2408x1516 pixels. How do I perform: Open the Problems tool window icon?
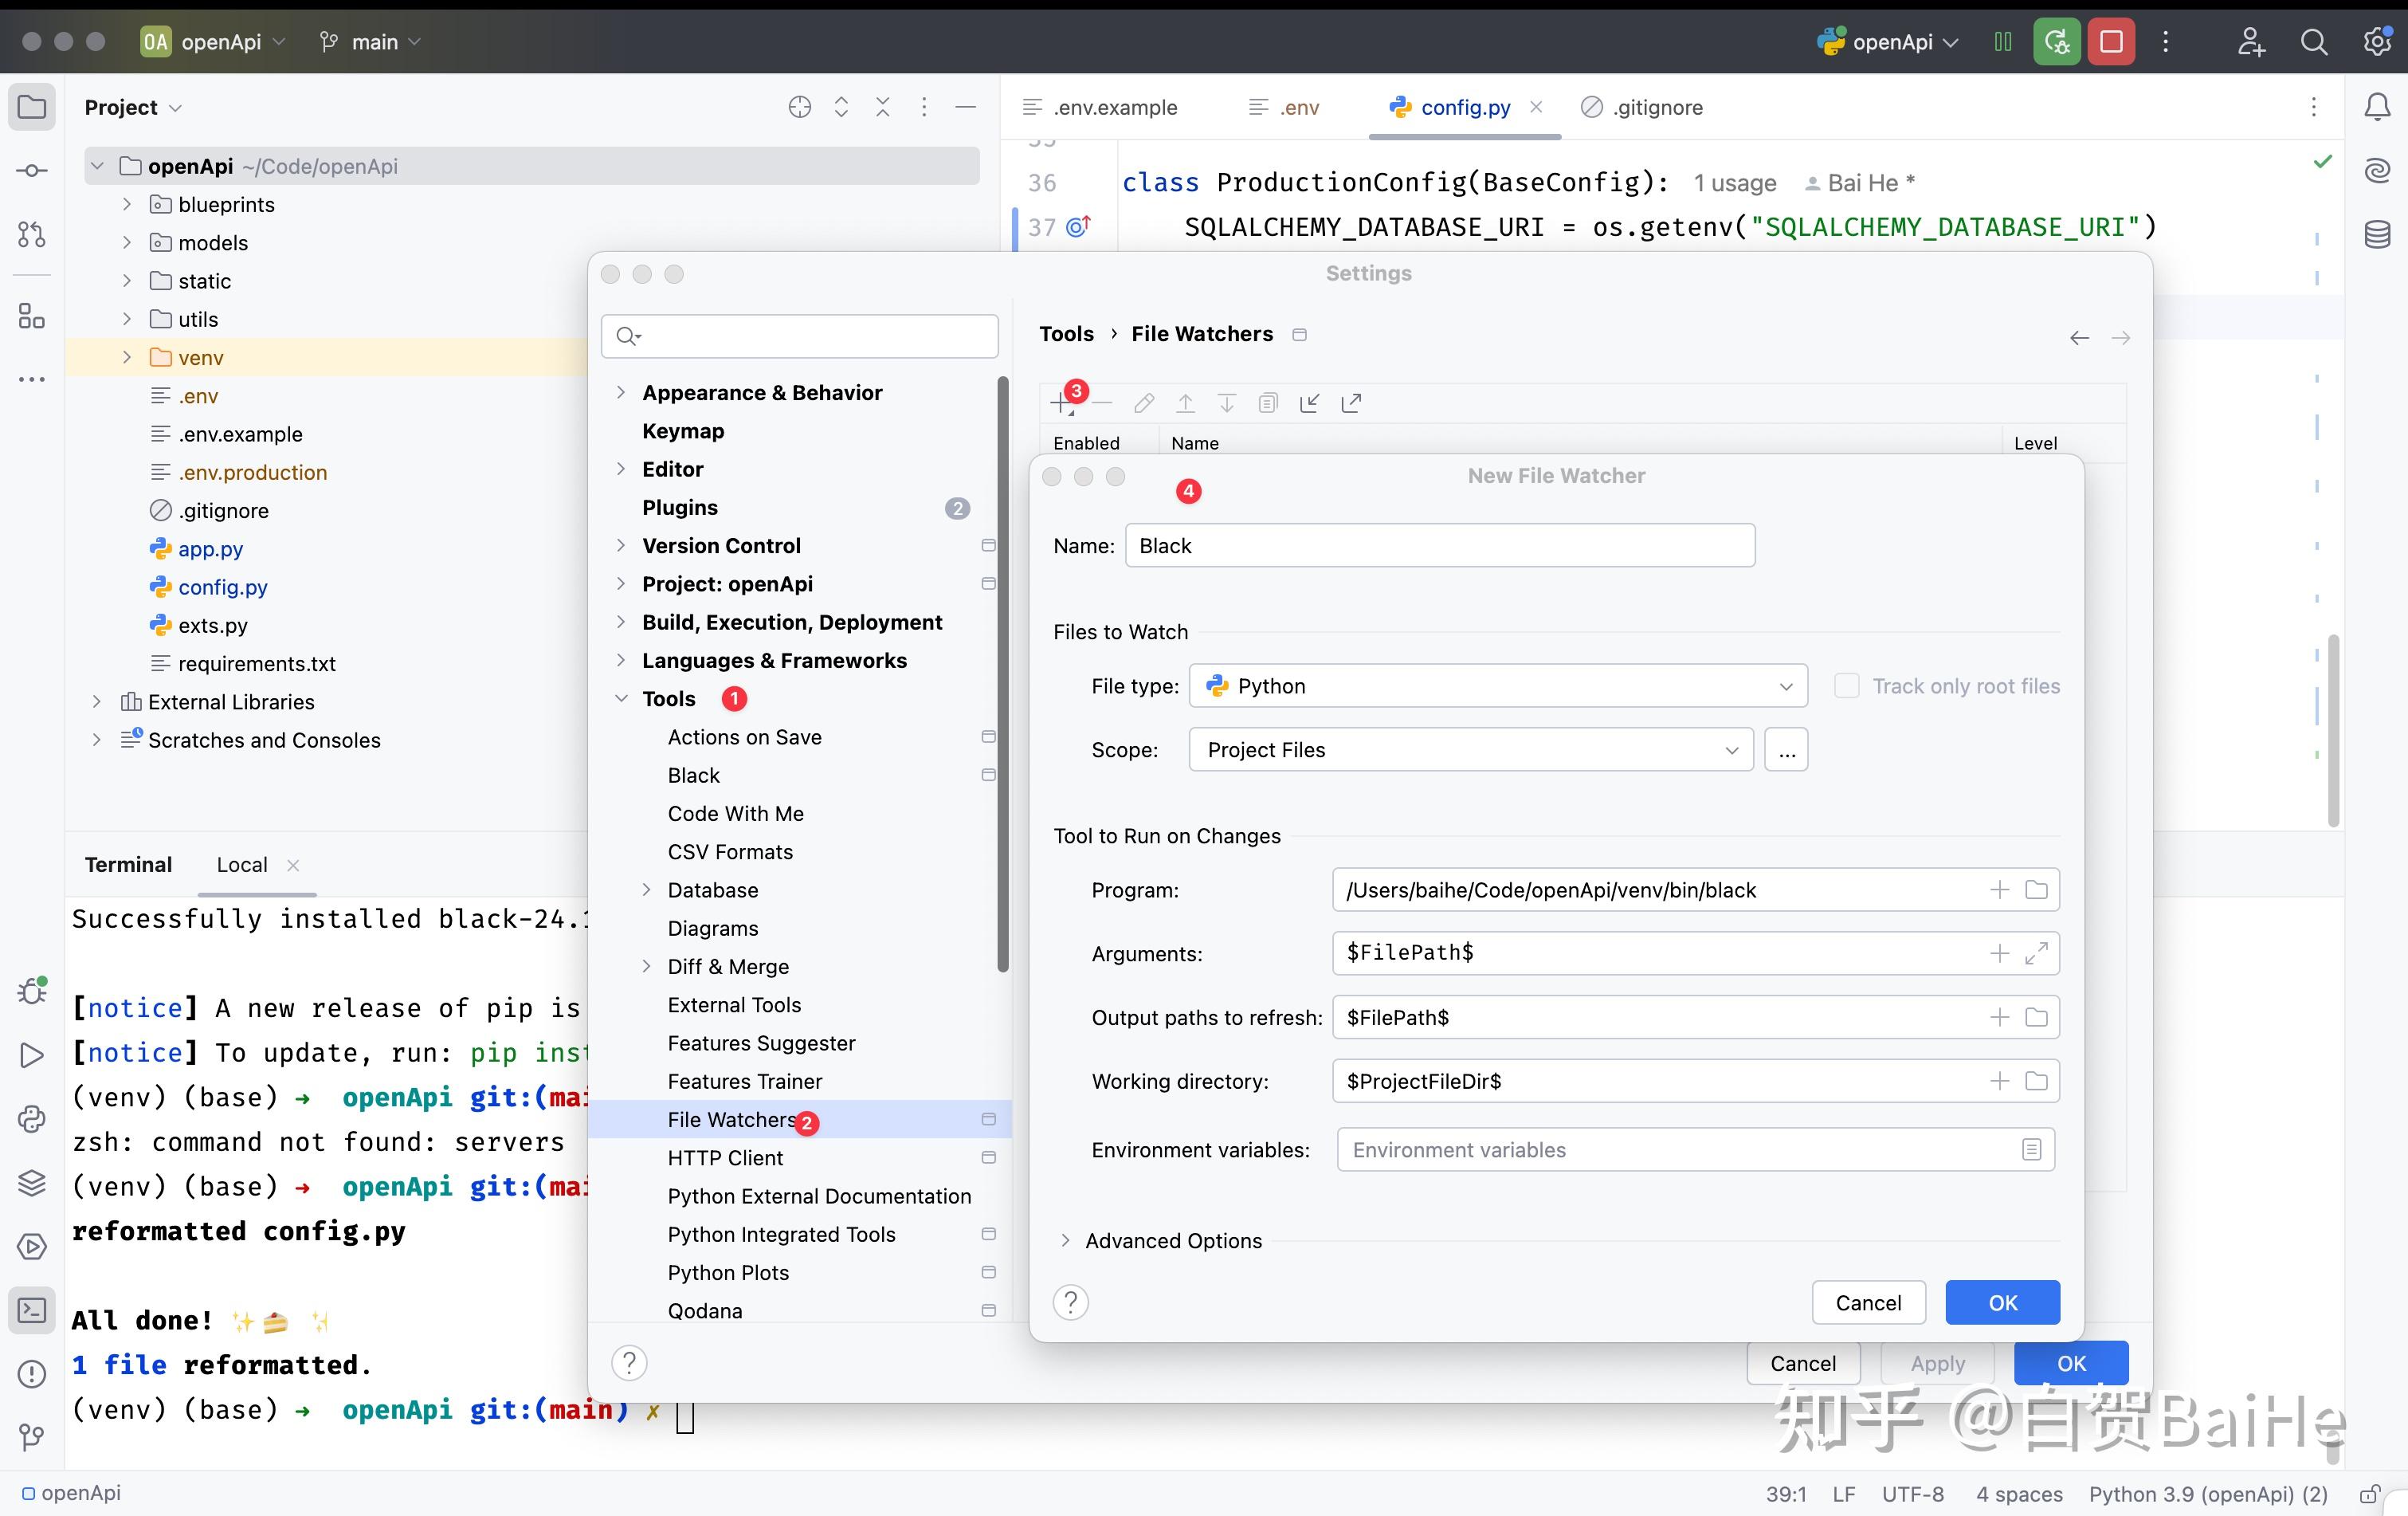pos(32,1374)
